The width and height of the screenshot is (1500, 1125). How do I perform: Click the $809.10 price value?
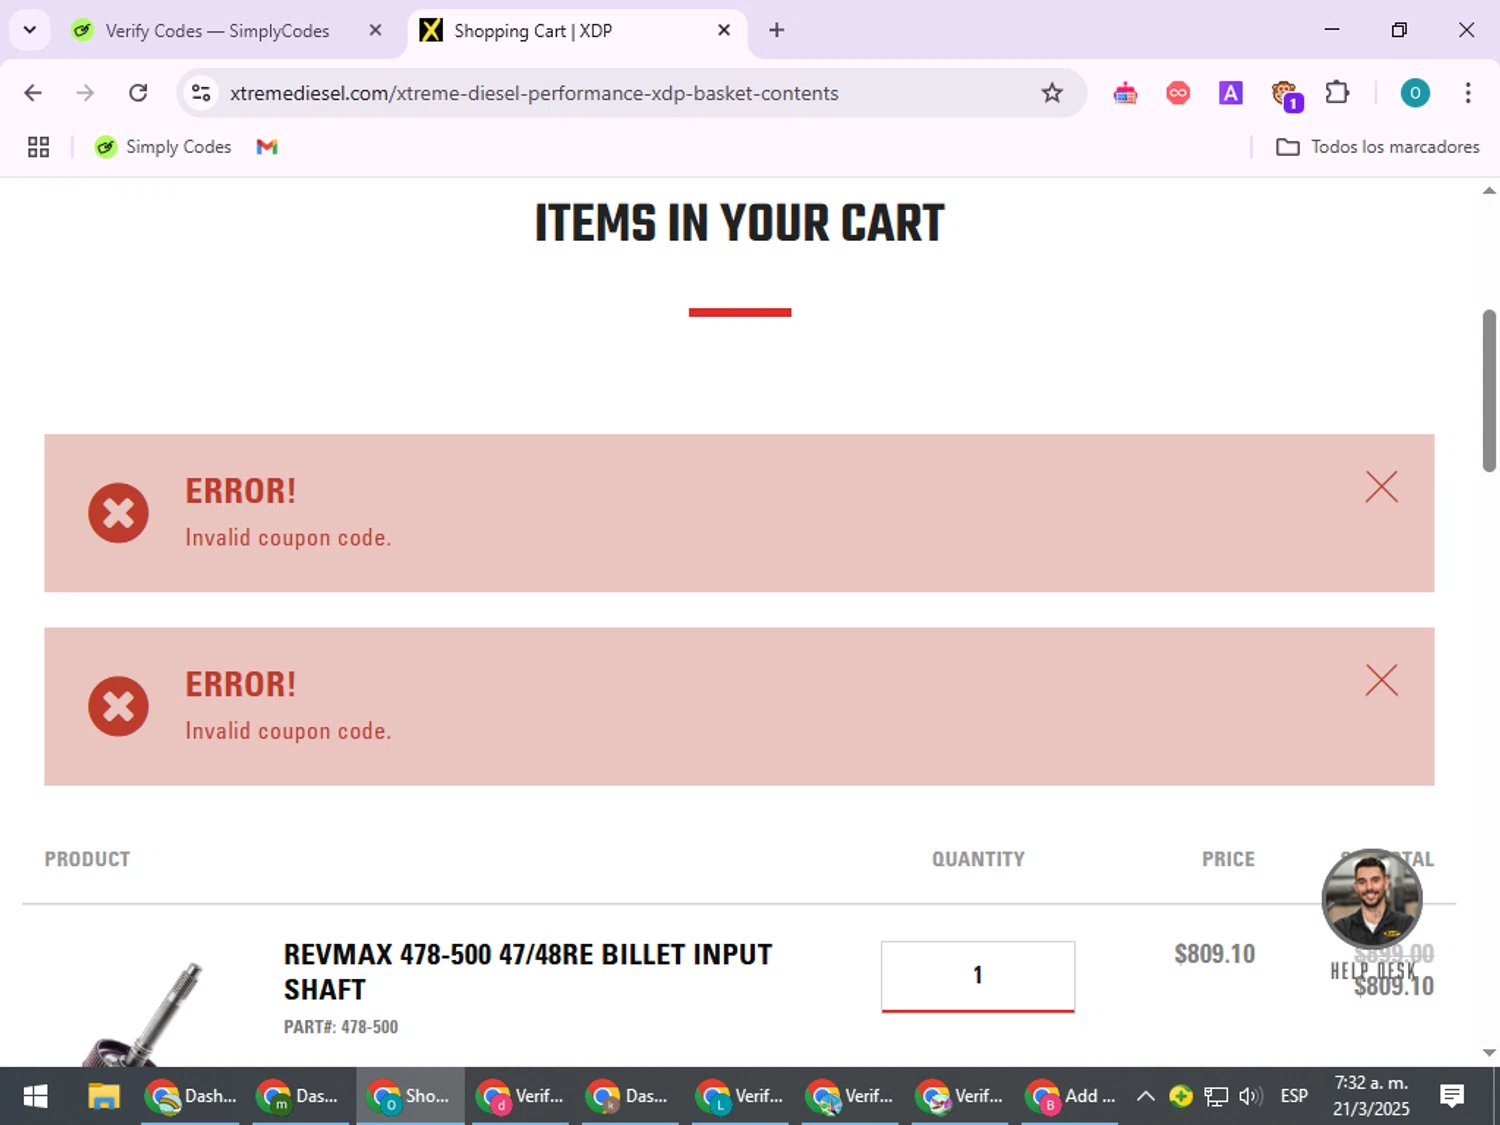click(1214, 954)
